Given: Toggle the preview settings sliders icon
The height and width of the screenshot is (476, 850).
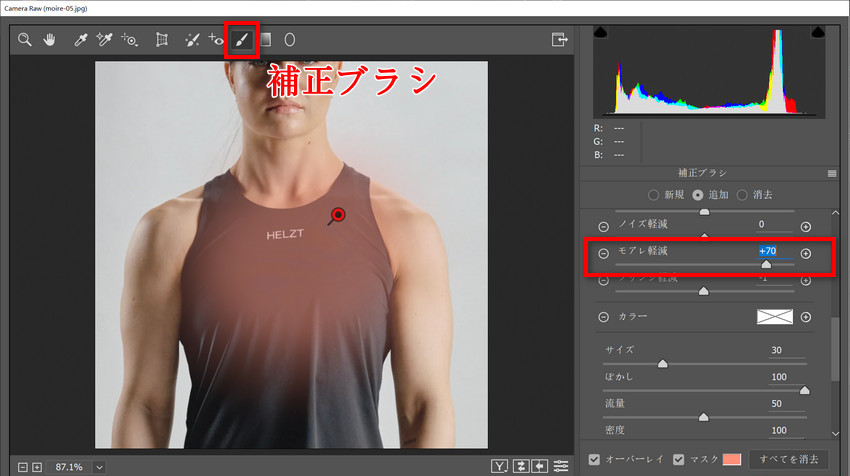Looking at the screenshot, I should point(561,466).
